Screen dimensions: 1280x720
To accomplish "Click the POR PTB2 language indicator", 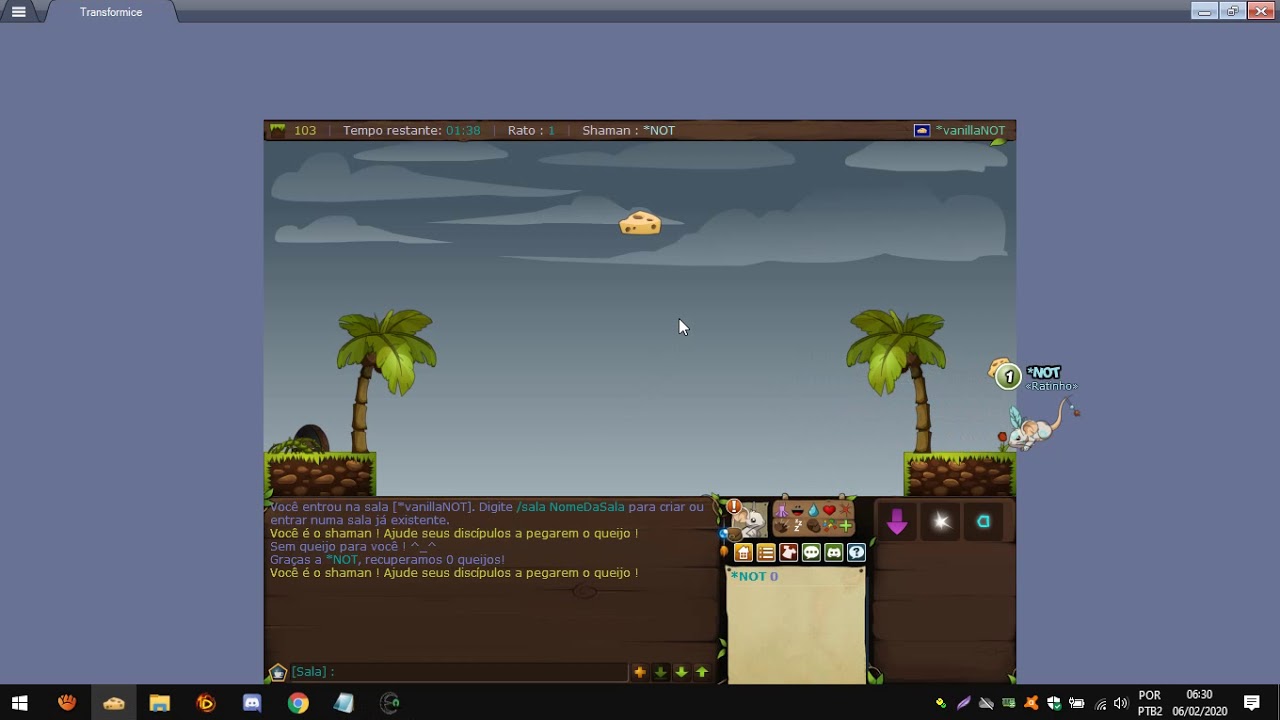I will pyautogui.click(x=1150, y=703).
